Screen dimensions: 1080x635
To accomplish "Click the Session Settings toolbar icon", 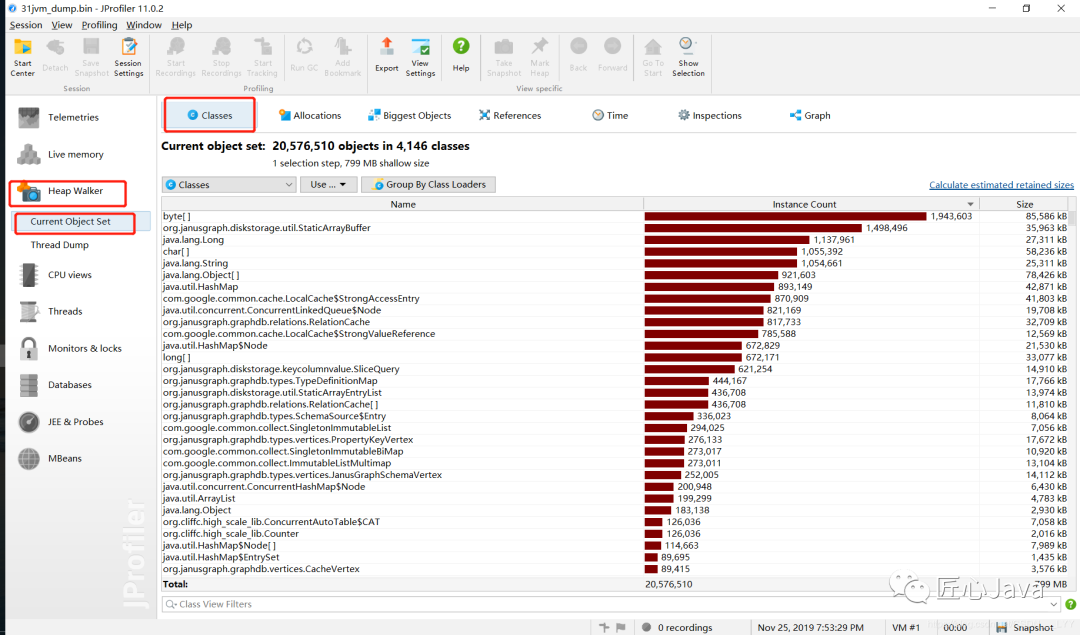I will 128,57.
